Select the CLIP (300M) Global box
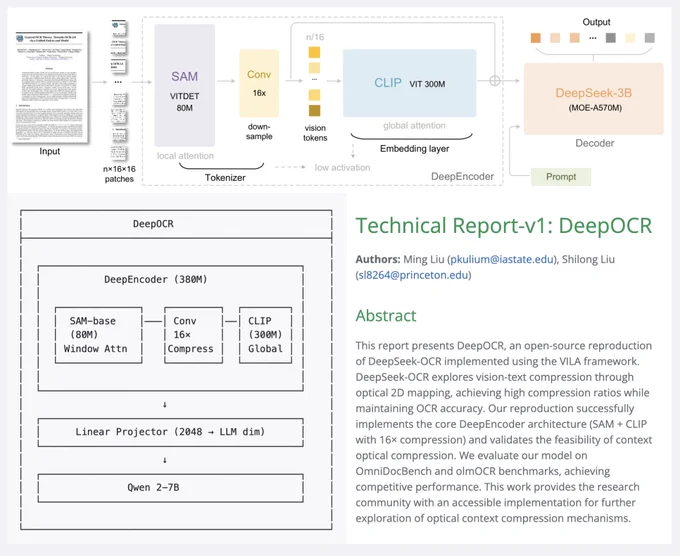This screenshot has height=556, width=680. (x=265, y=335)
